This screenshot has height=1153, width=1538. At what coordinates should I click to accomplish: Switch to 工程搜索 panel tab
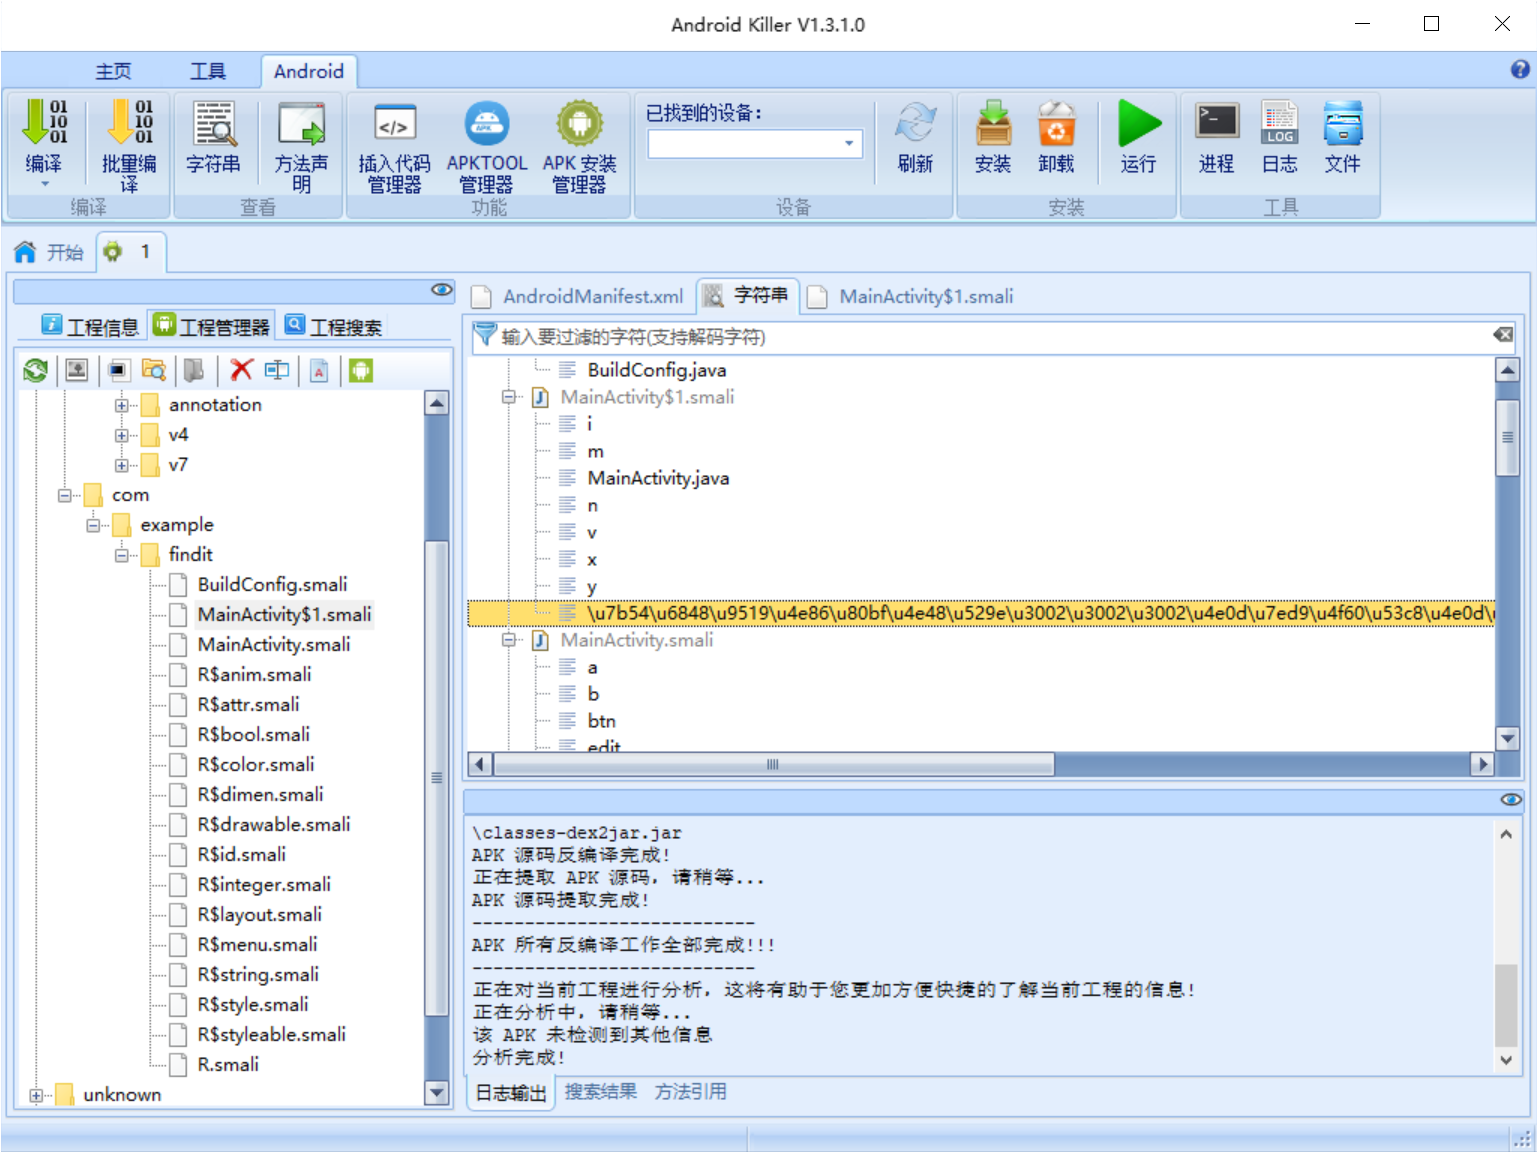tap(334, 326)
